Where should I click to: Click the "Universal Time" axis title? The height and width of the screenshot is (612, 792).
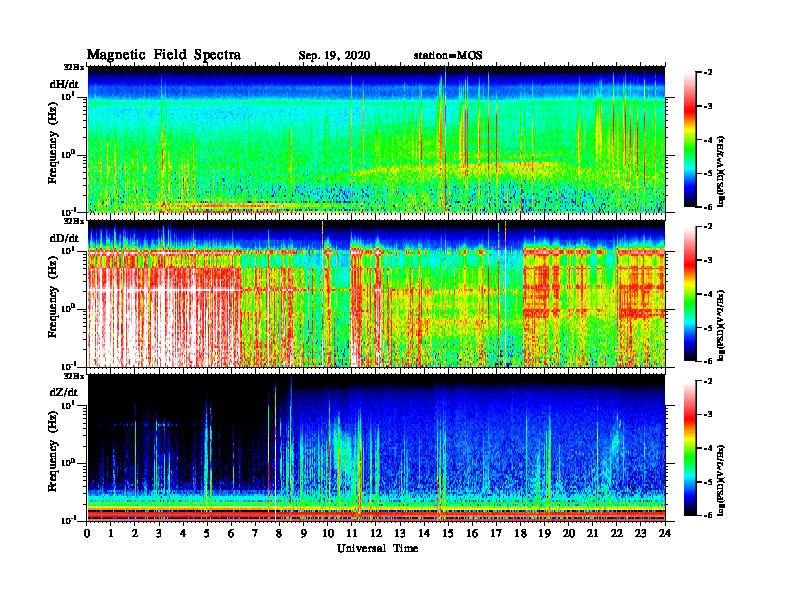[377, 548]
